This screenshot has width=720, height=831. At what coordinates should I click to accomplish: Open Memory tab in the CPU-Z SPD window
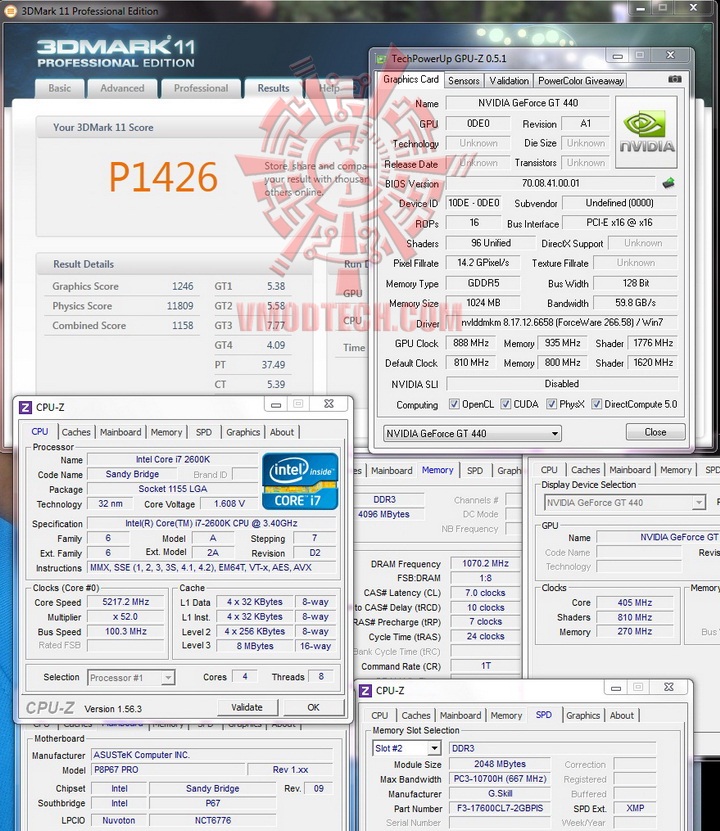click(x=506, y=715)
